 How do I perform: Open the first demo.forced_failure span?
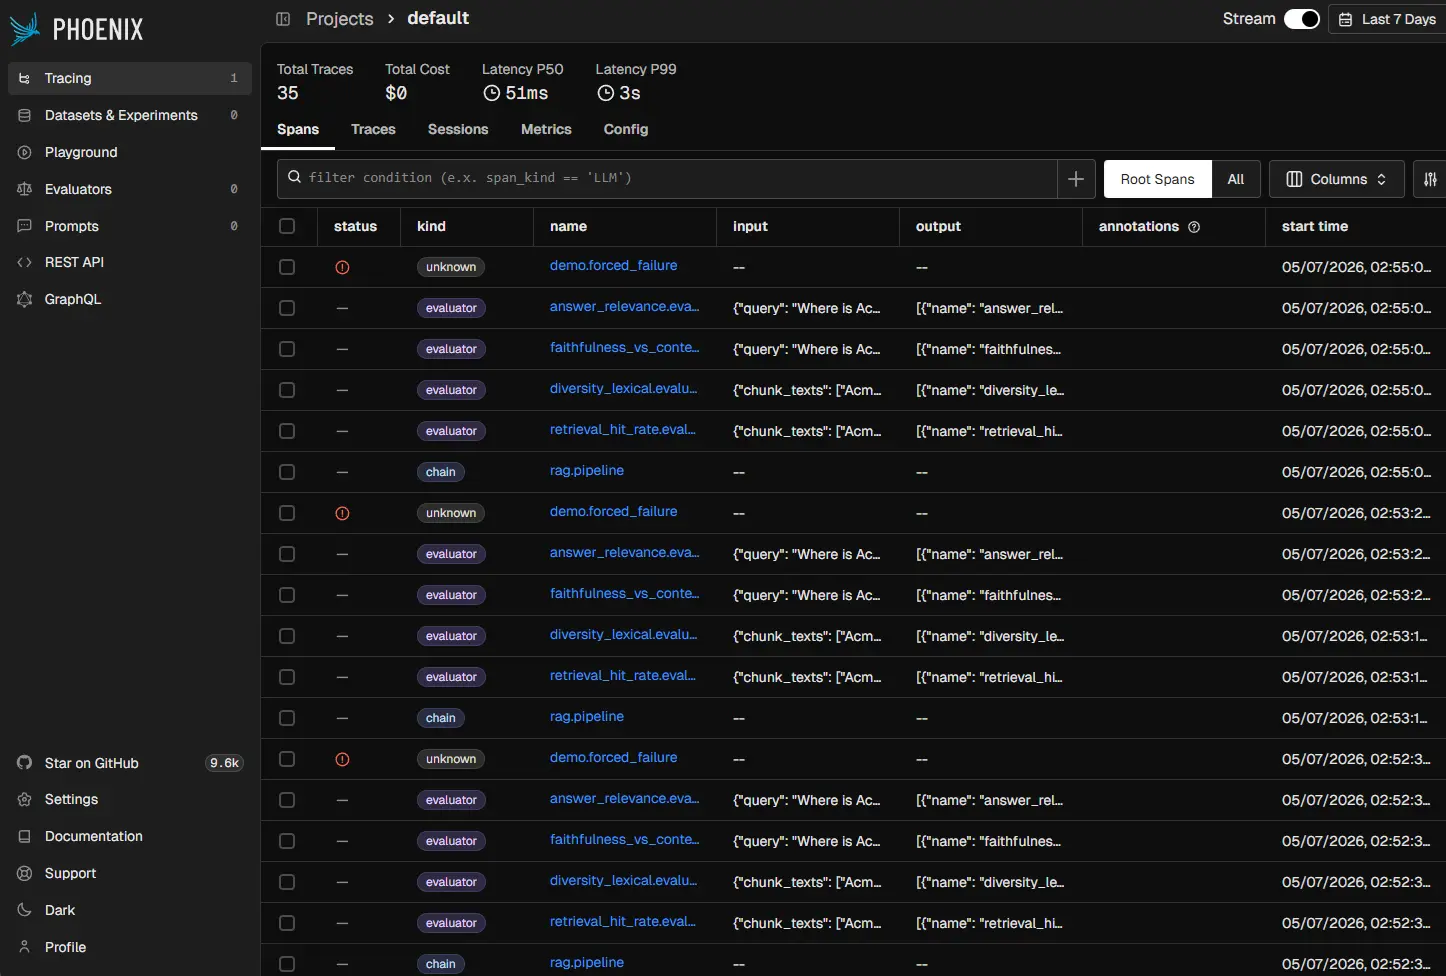(613, 265)
